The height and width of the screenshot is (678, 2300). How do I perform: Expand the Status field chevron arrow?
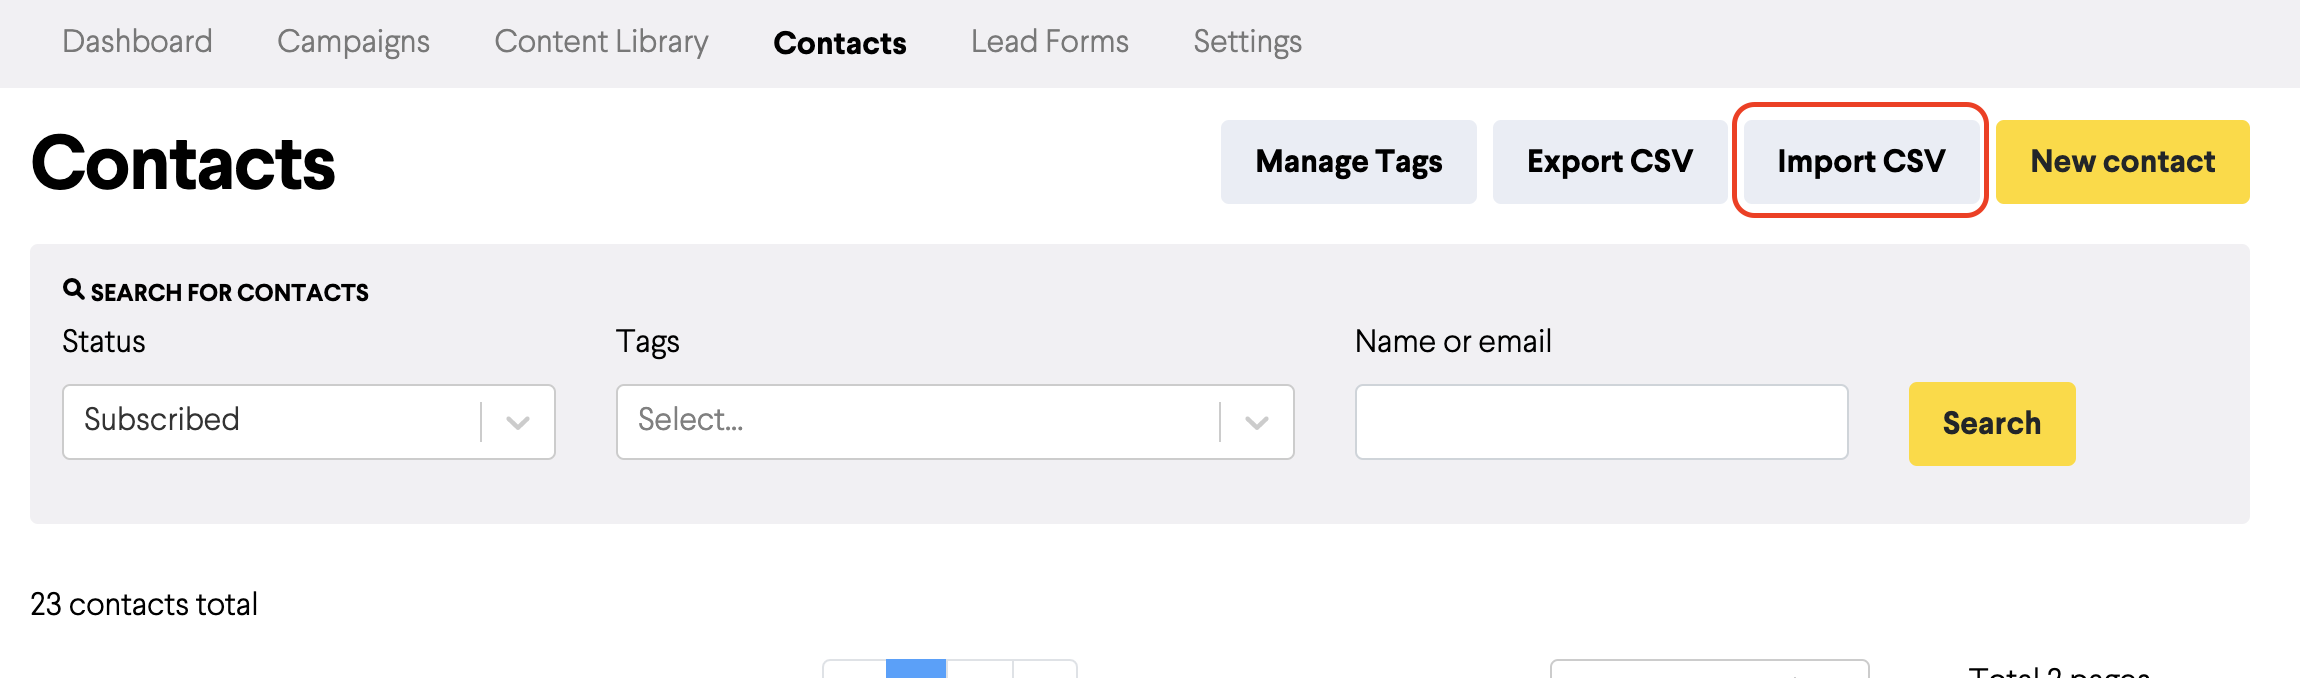pyautogui.click(x=517, y=422)
